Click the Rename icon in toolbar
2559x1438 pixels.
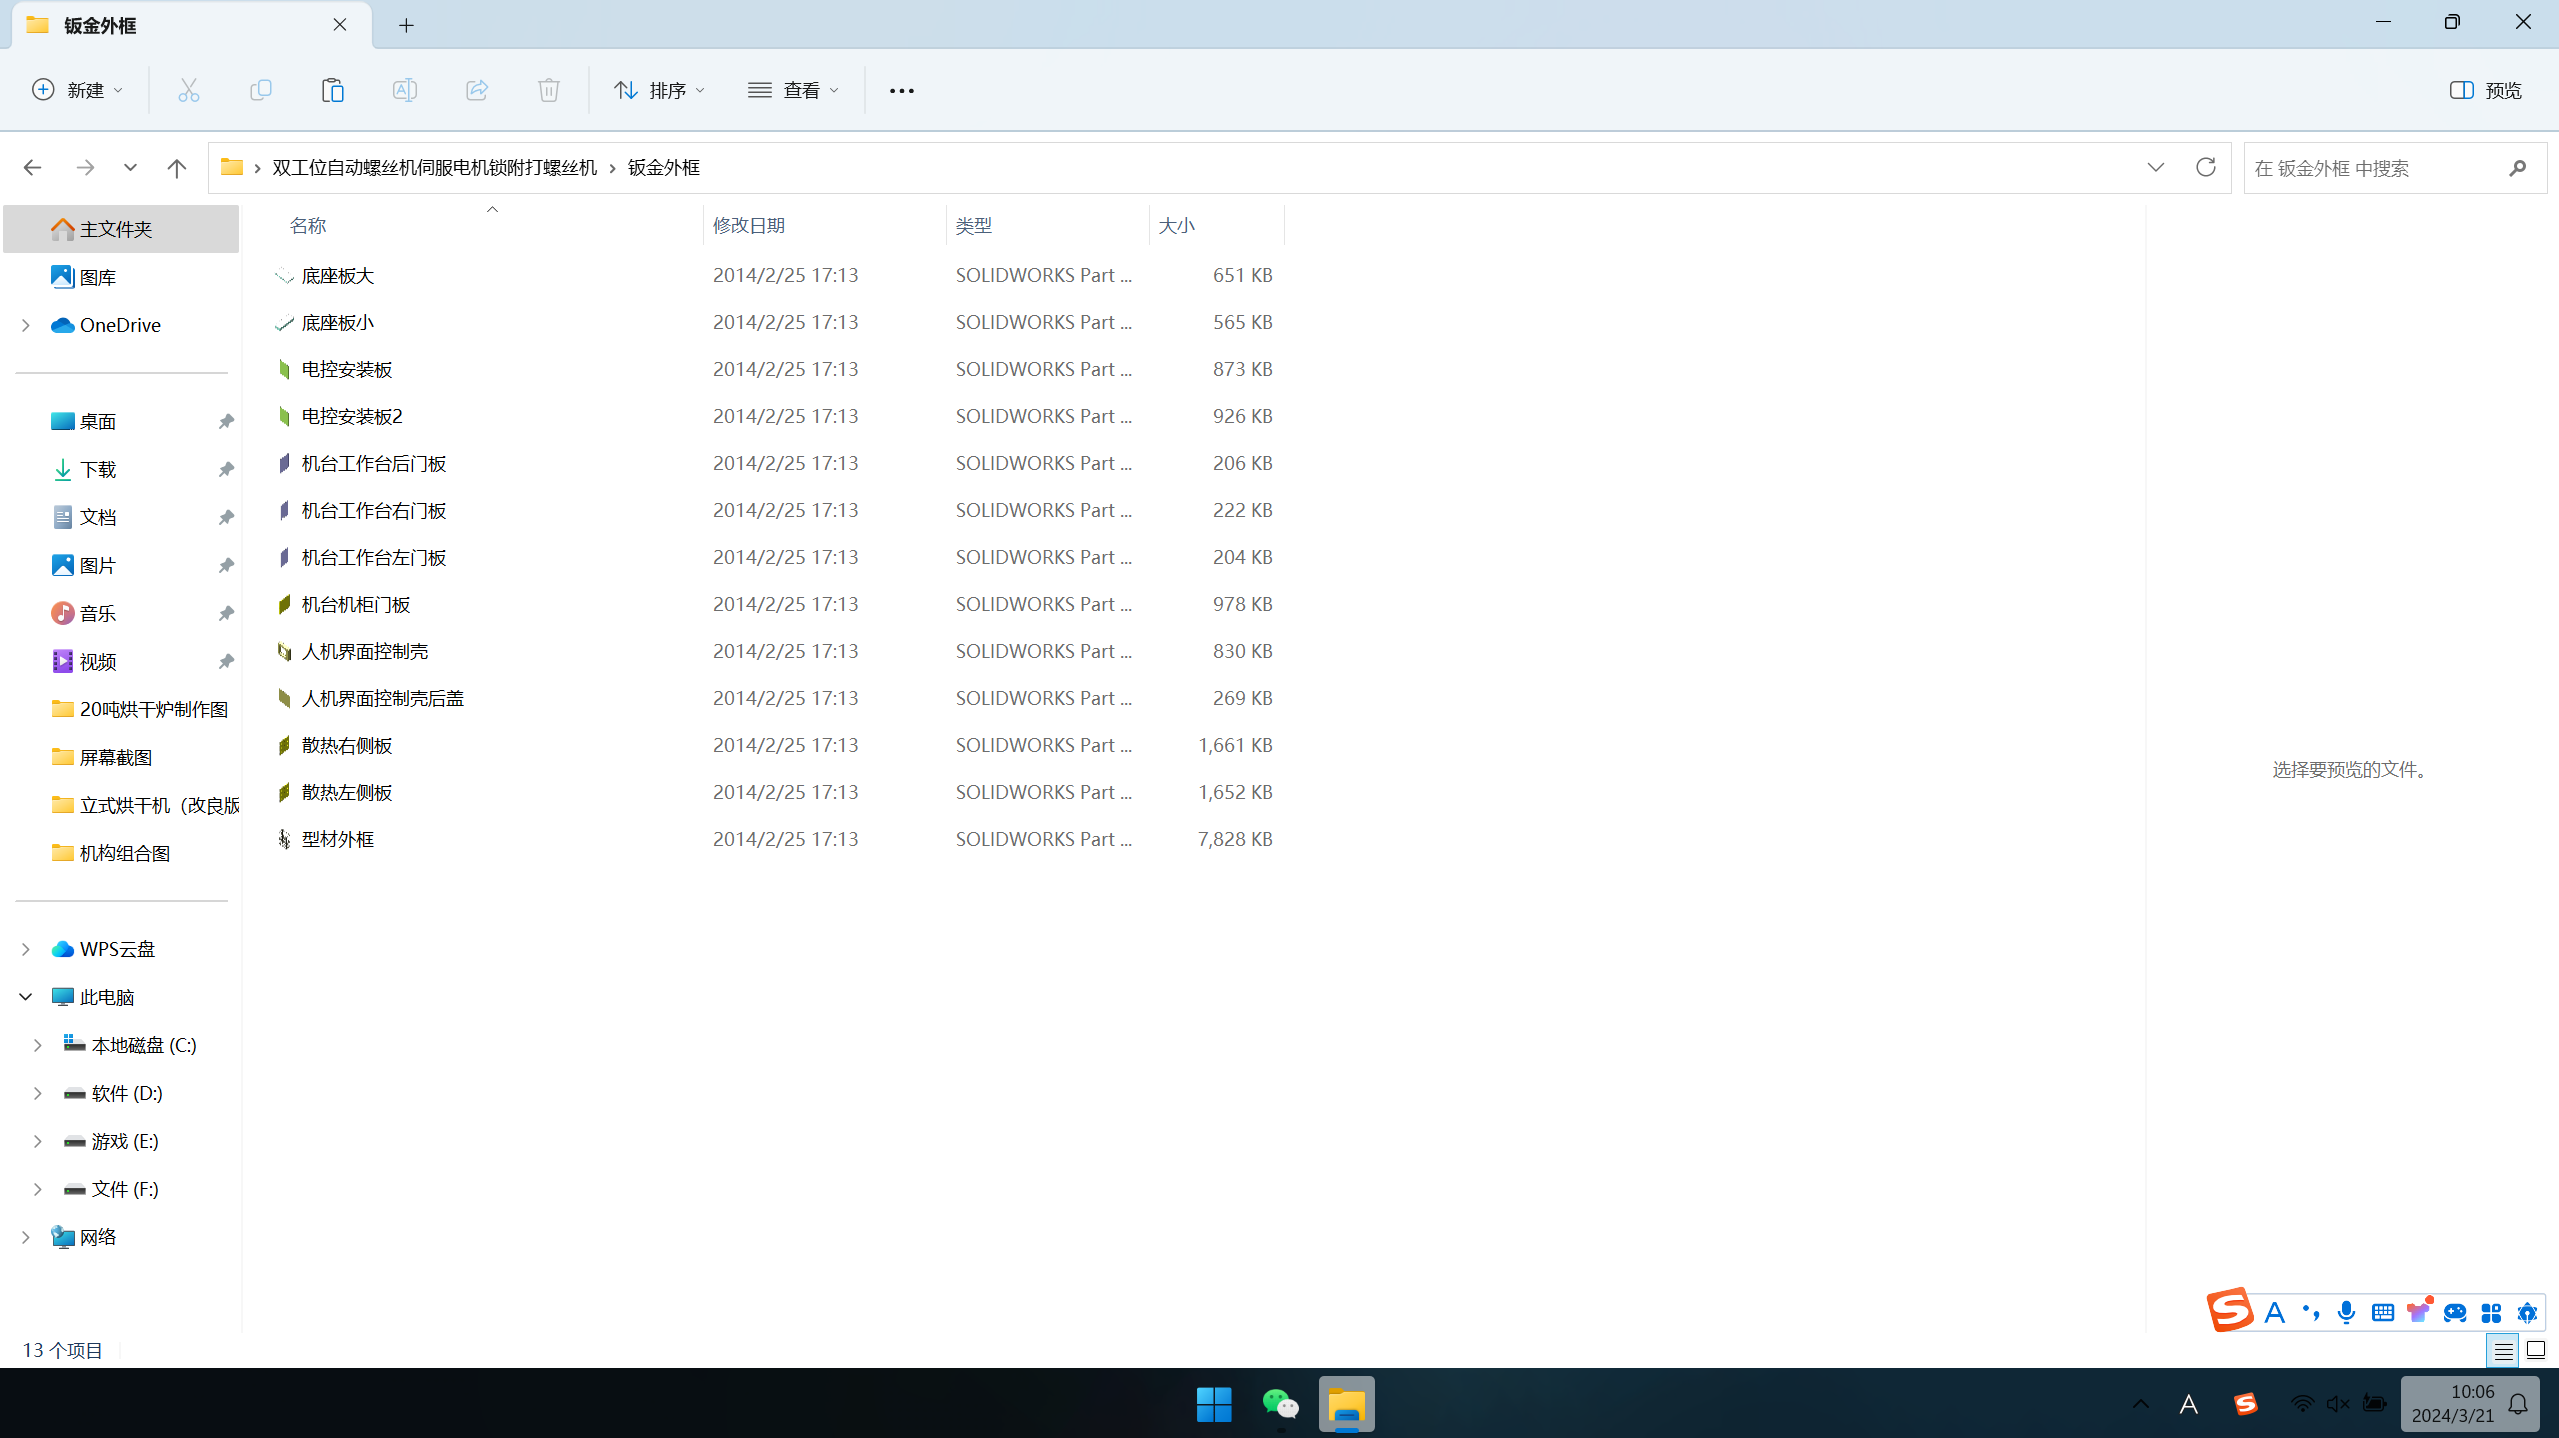[x=404, y=90]
